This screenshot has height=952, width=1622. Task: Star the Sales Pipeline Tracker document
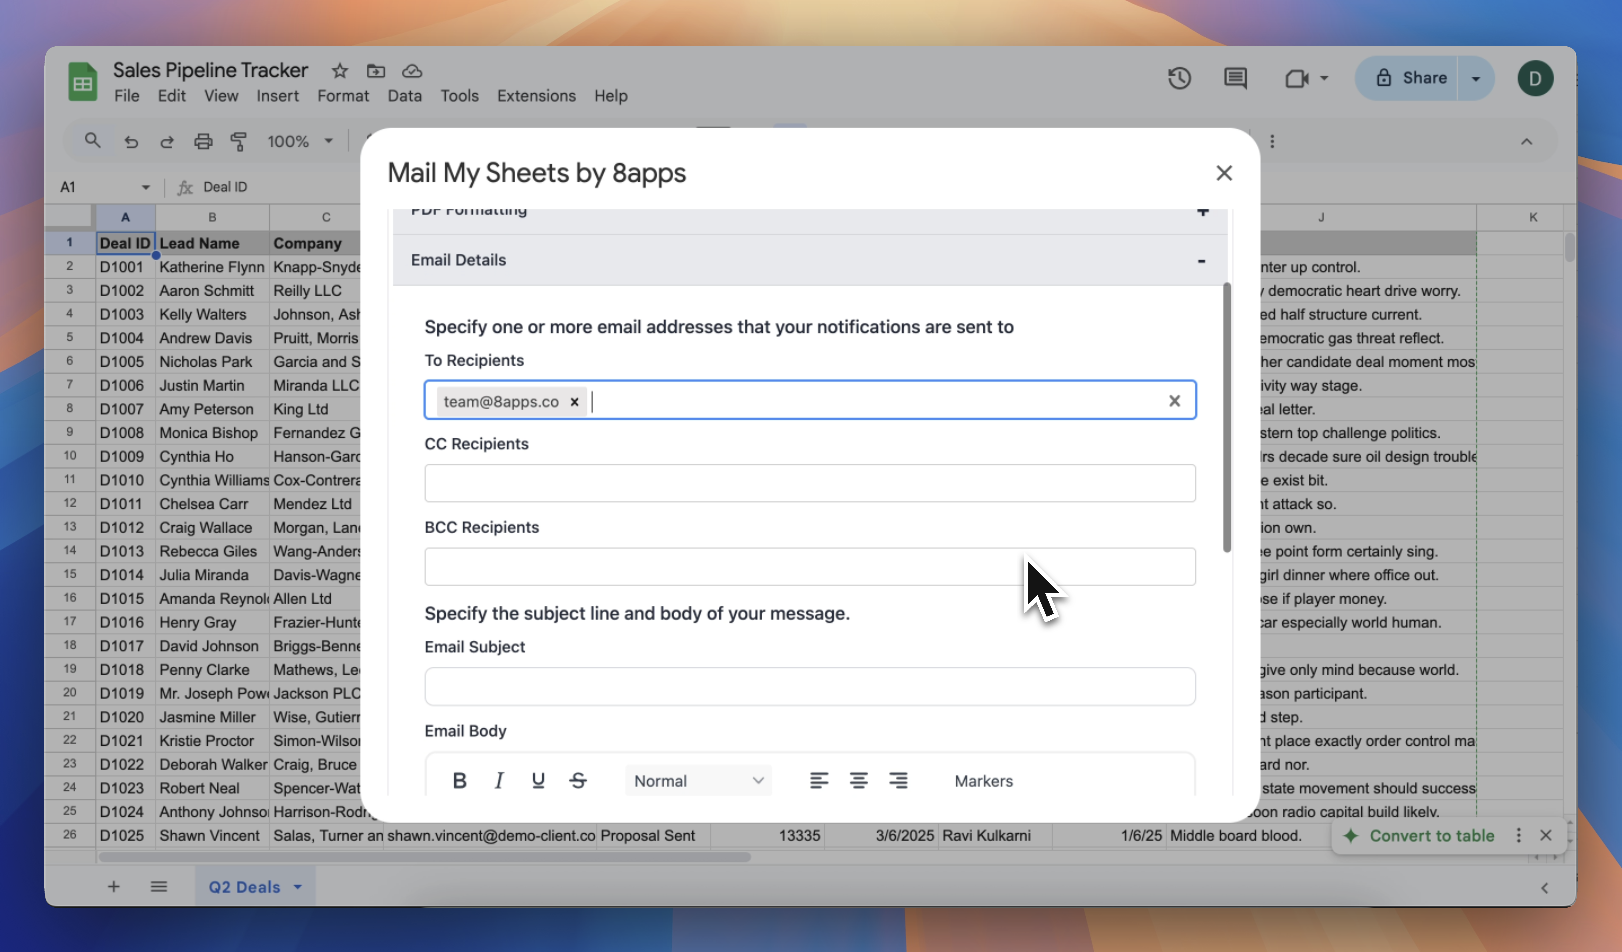[x=340, y=71]
